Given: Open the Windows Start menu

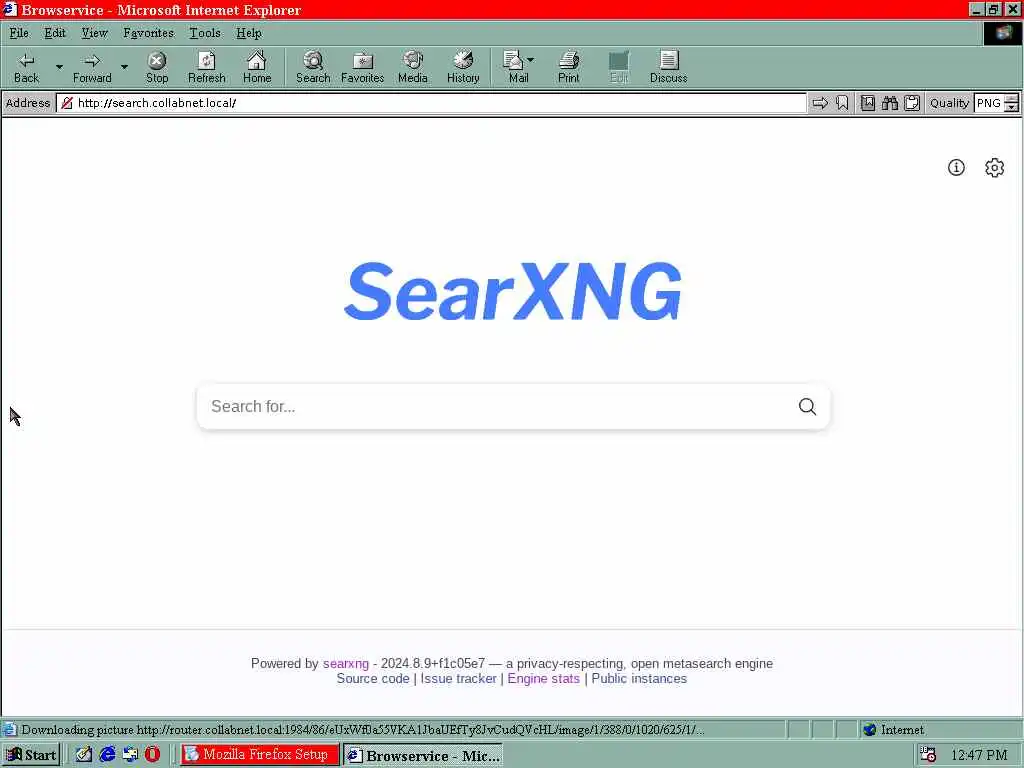Looking at the screenshot, I should (31, 755).
